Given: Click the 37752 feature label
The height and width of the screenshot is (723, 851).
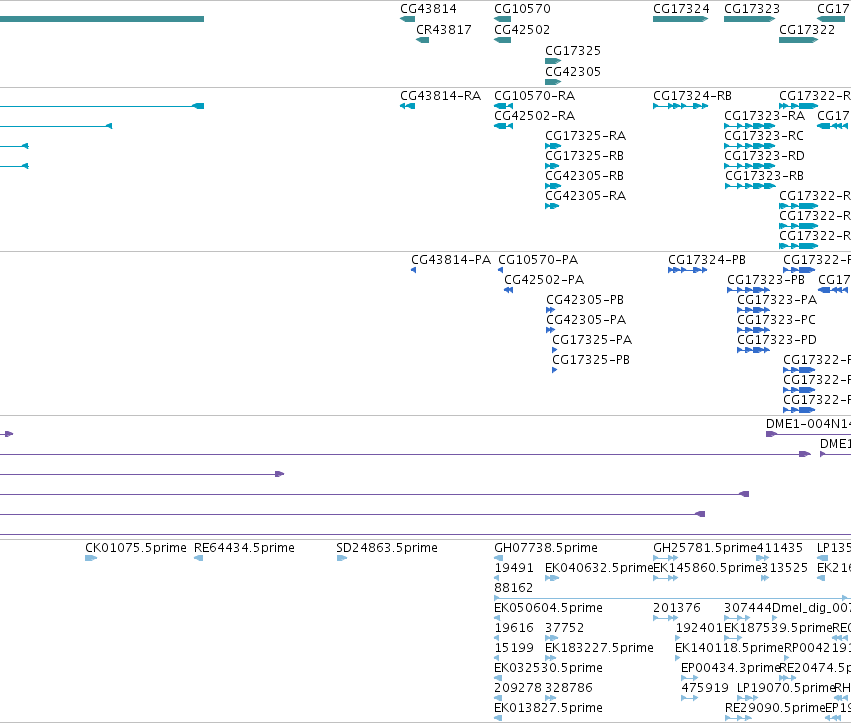Looking at the screenshot, I should (x=564, y=628).
